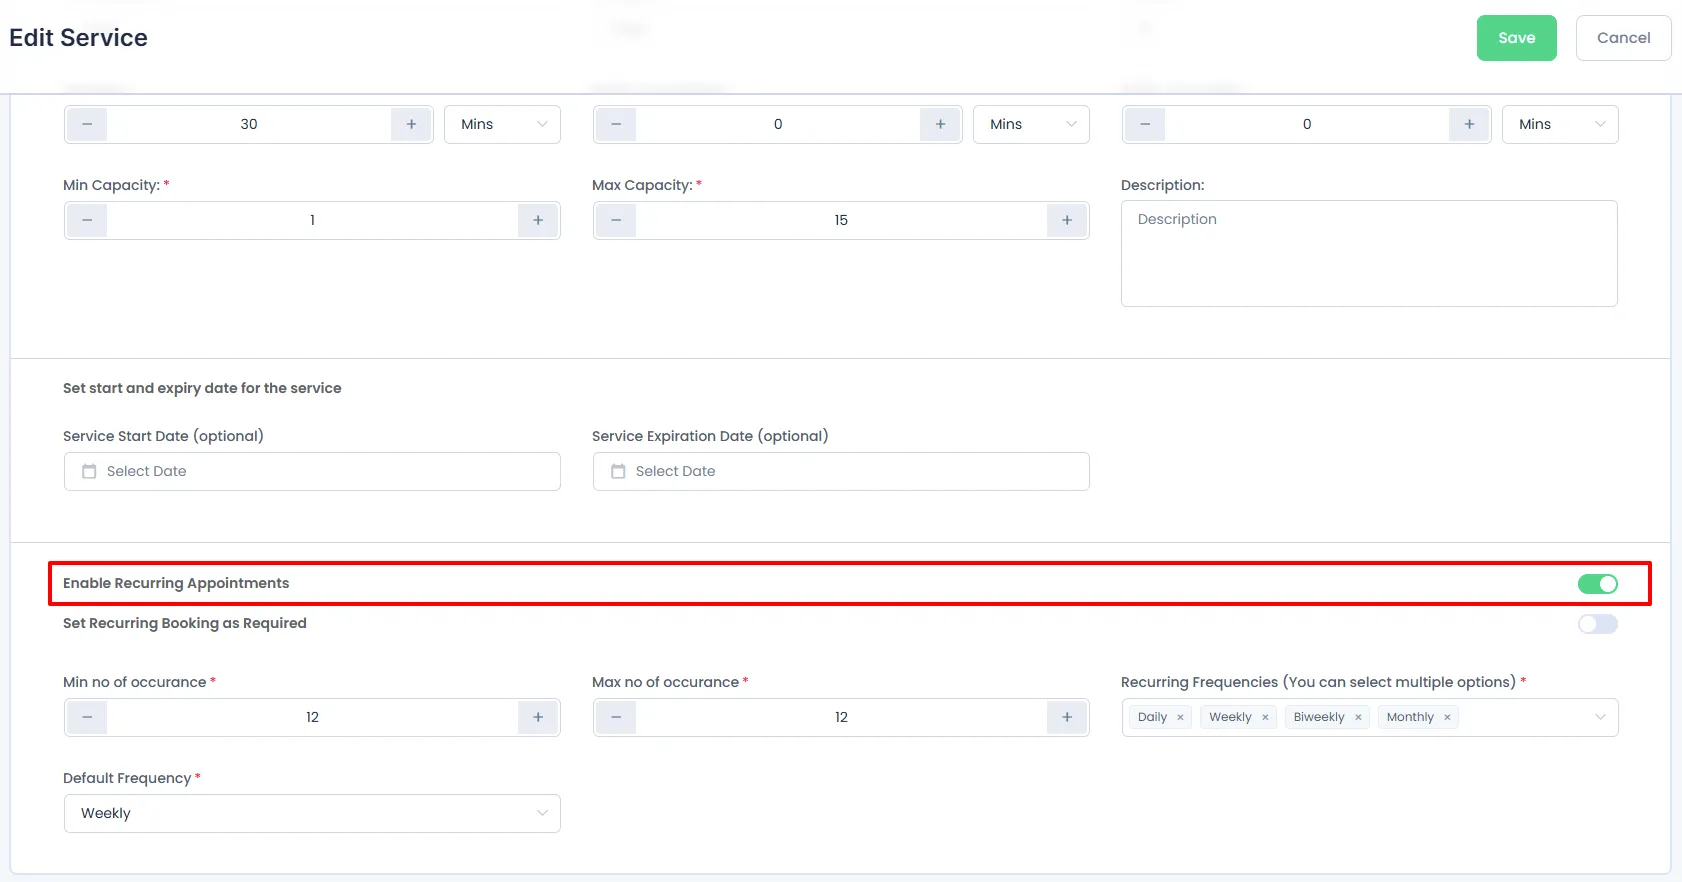Screen dimensions: 1682x882
Task: Remove the Daily frequency tag
Action: click(x=1180, y=717)
